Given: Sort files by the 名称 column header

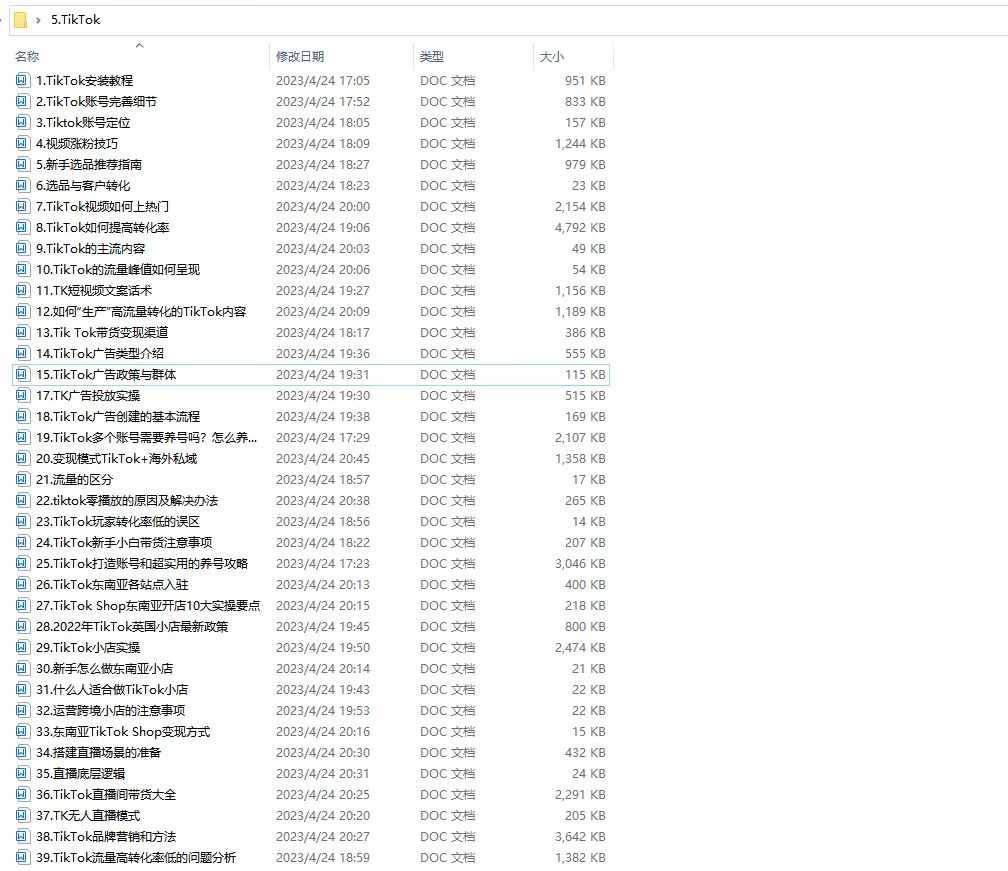Looking at the screenshot, I should click(x=27, y=57).
